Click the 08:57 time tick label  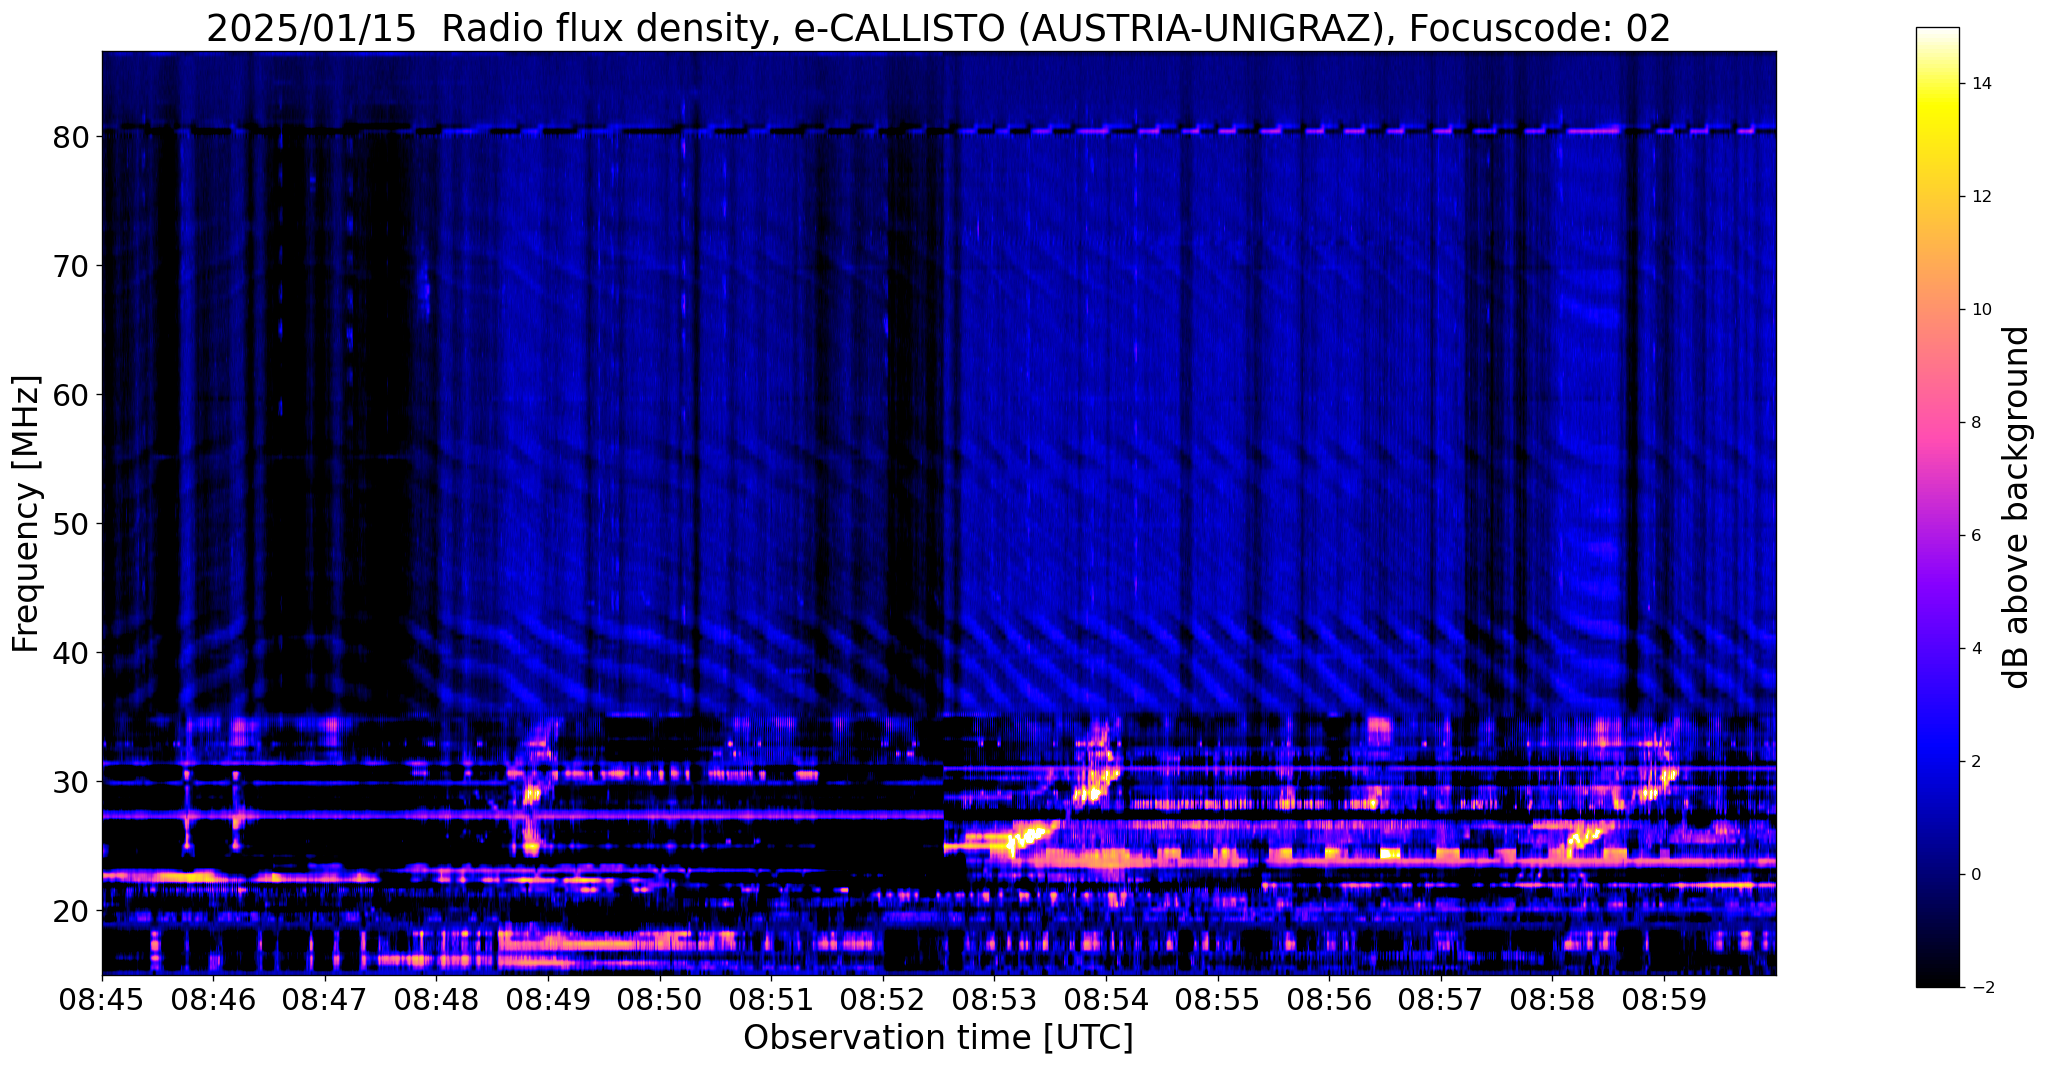(1441, 999)
